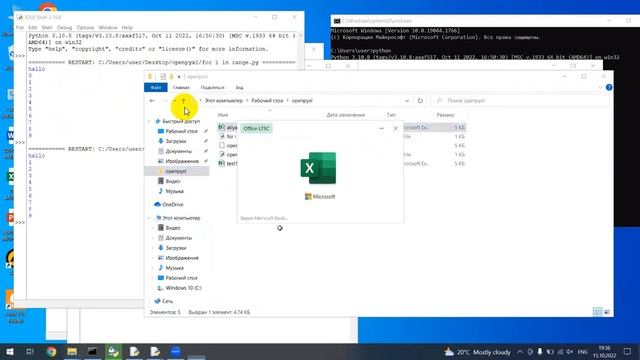Open the notification center icon
The image size is (640, 360).
pyautogui.click(x=627, y=352)
